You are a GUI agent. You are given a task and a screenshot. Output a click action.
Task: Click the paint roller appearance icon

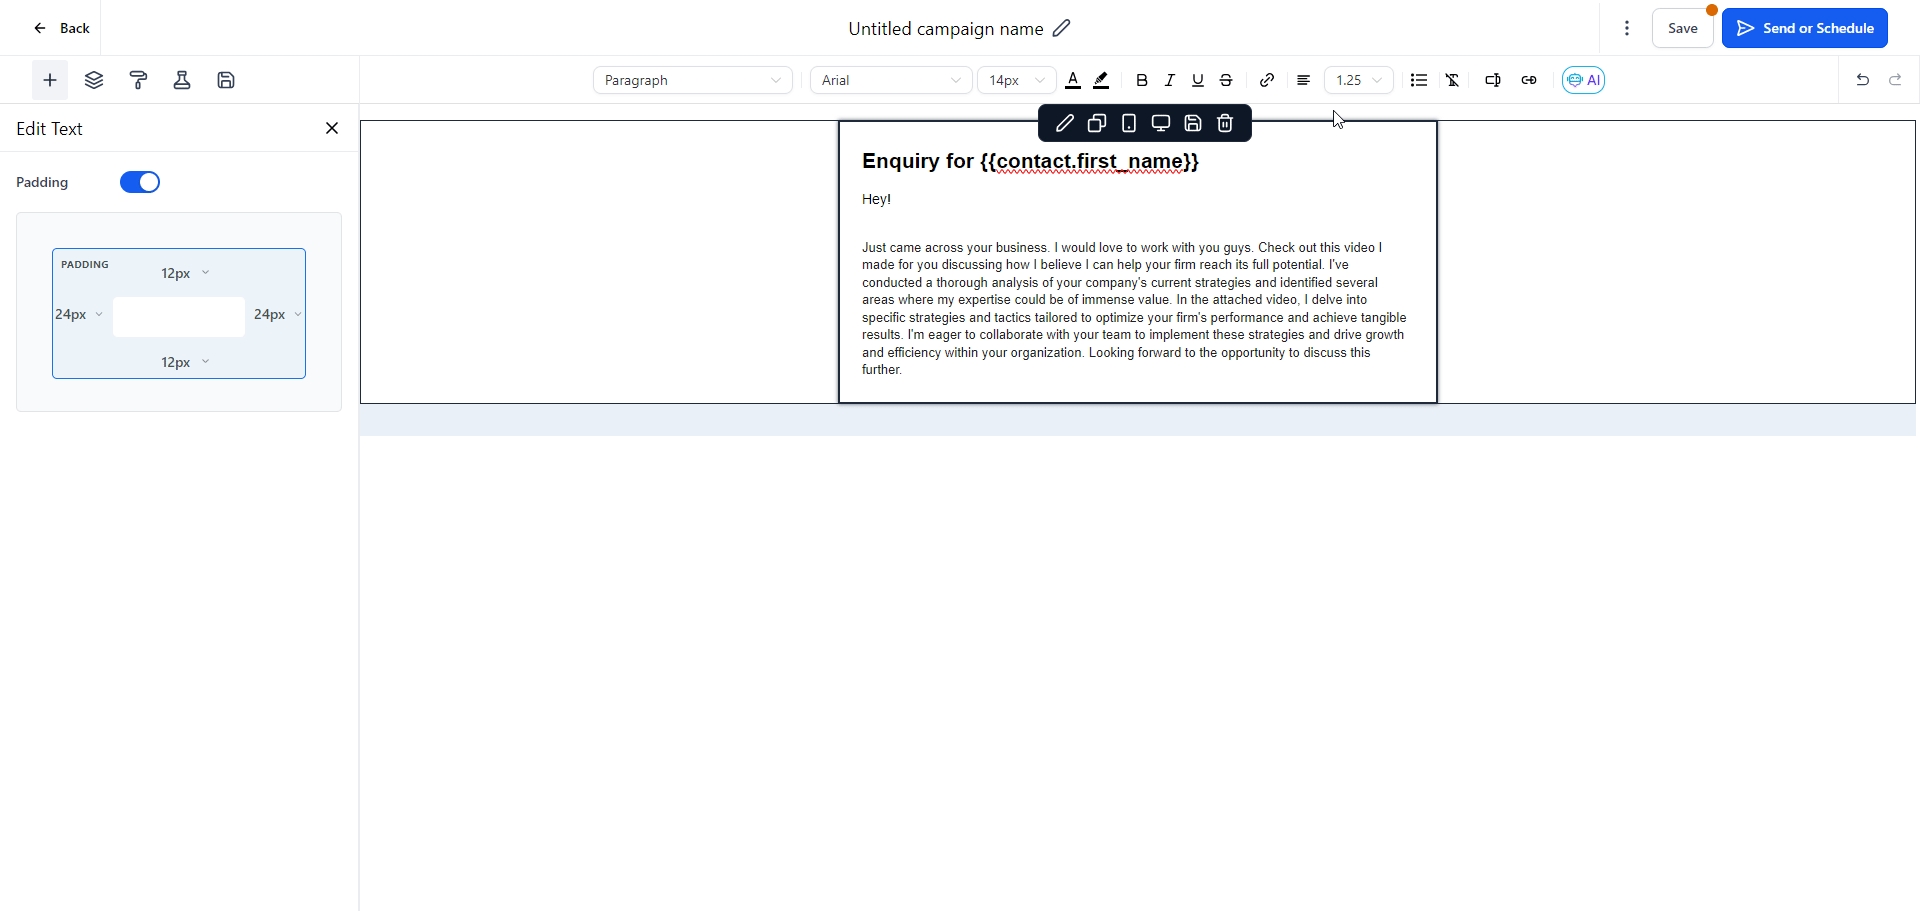[139, 81]
